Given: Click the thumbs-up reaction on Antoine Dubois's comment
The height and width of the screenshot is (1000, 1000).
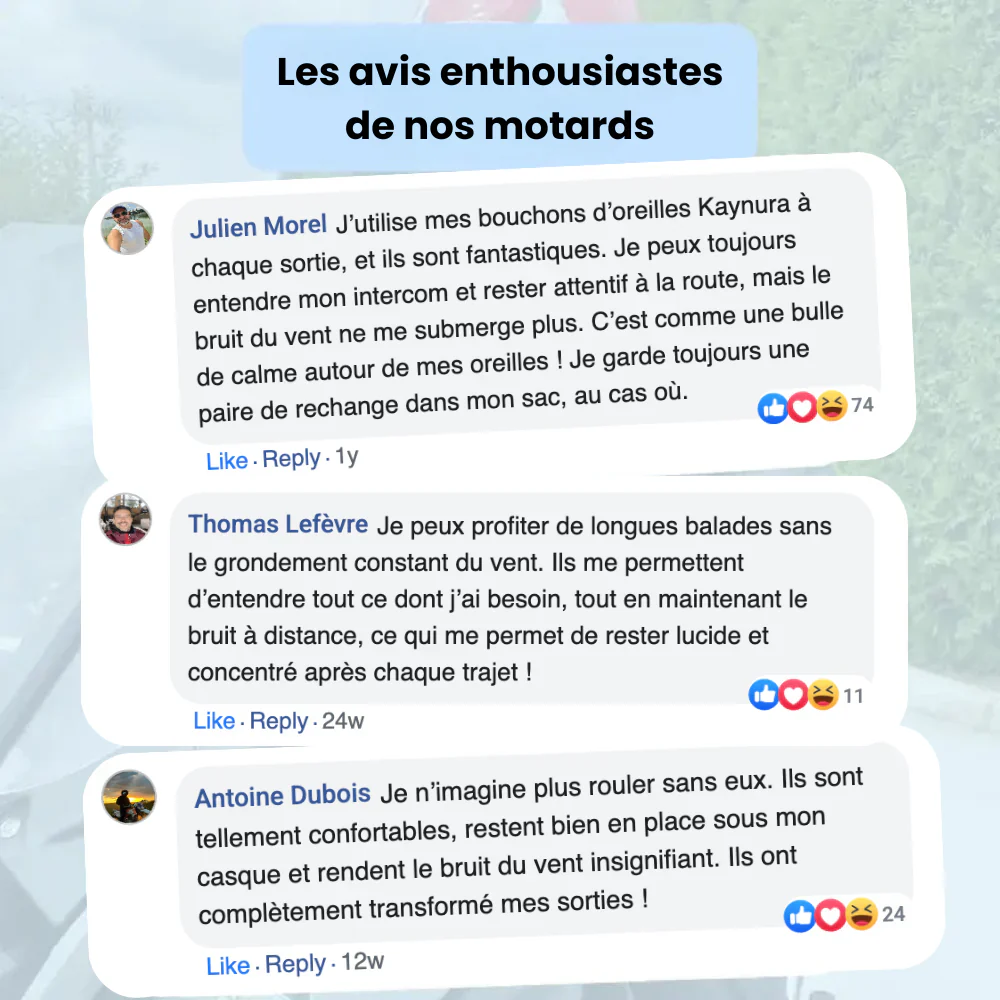Looking at the screenshot, I should pyautogui.click(x=800, y=916).
